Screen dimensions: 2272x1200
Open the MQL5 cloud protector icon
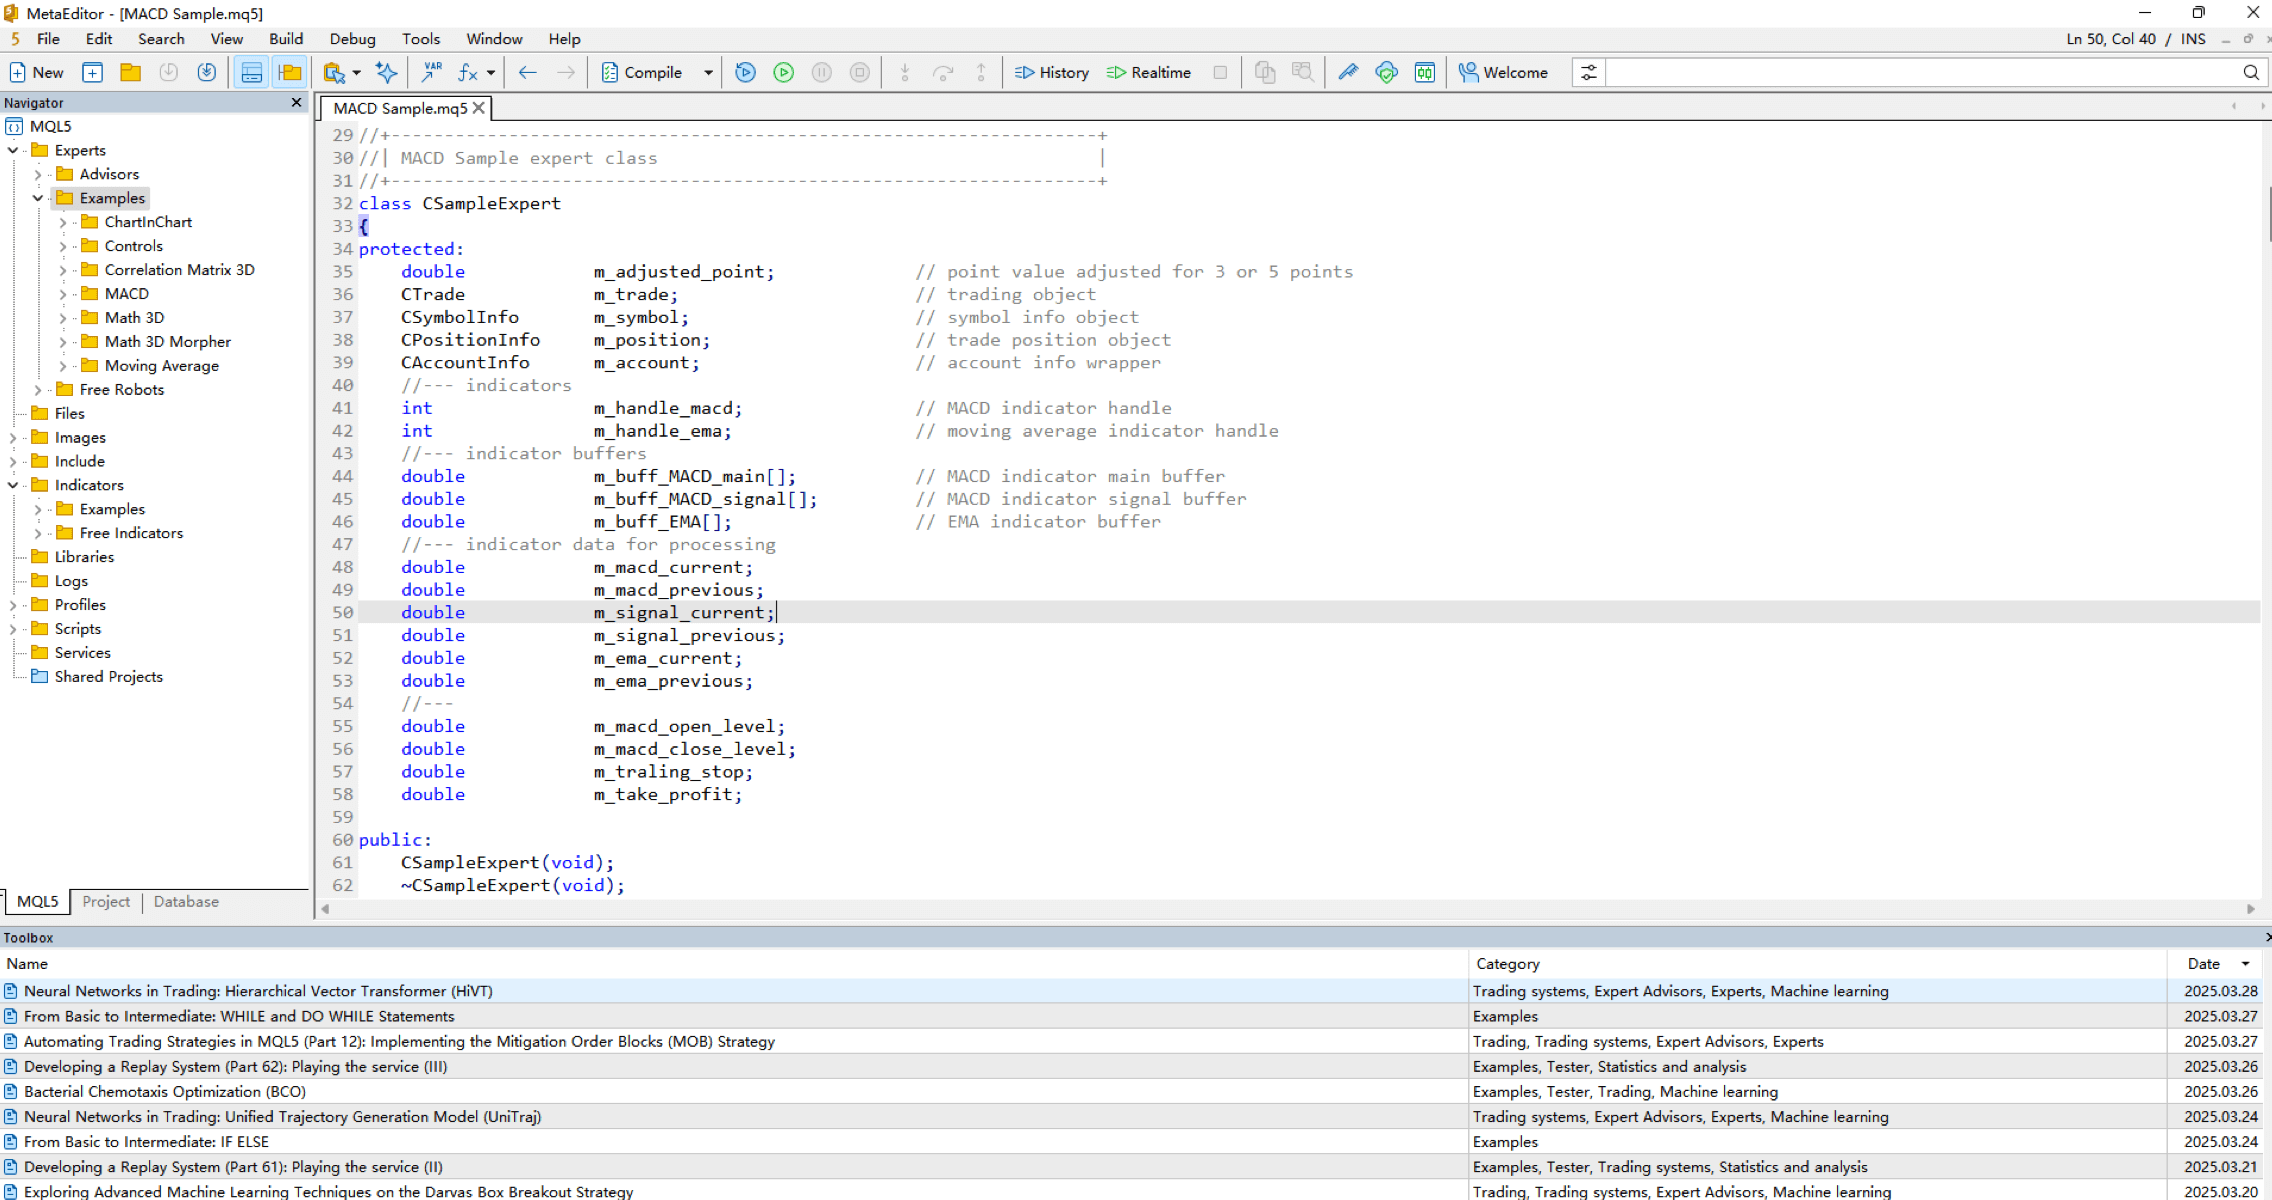tap(1386, 72)
